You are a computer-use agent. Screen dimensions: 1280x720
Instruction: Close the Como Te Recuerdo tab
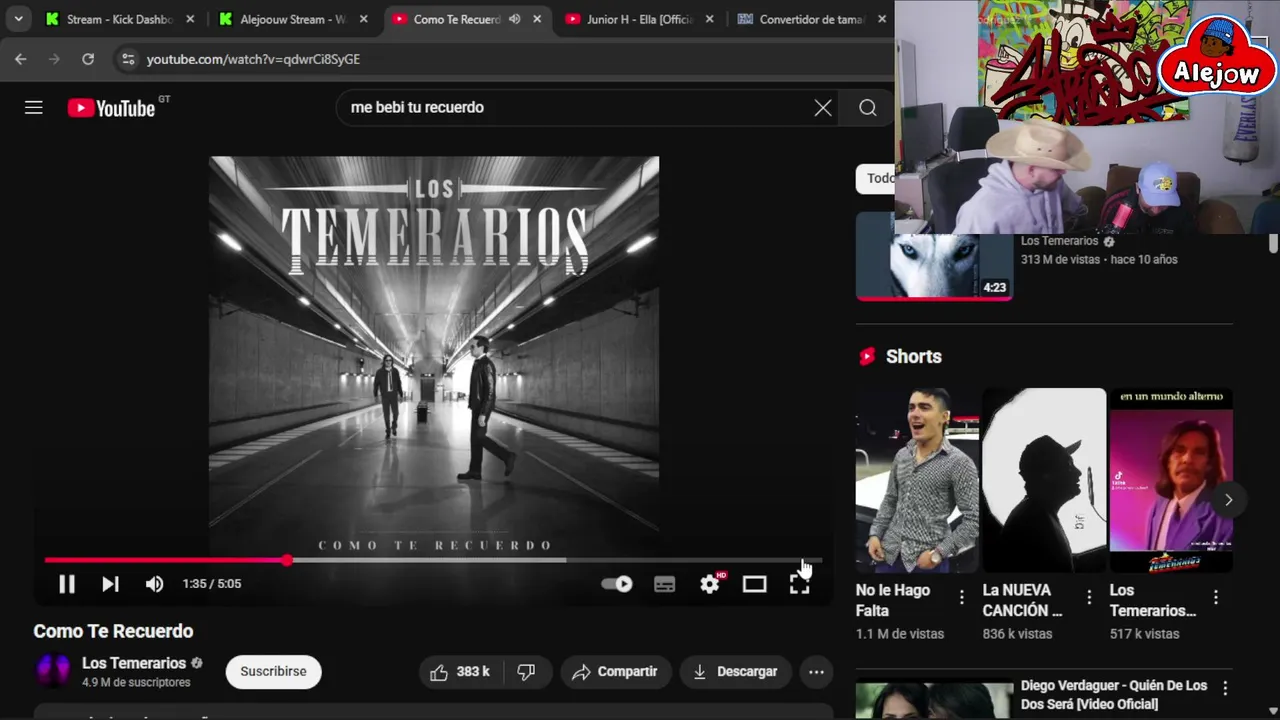point(537,19)
